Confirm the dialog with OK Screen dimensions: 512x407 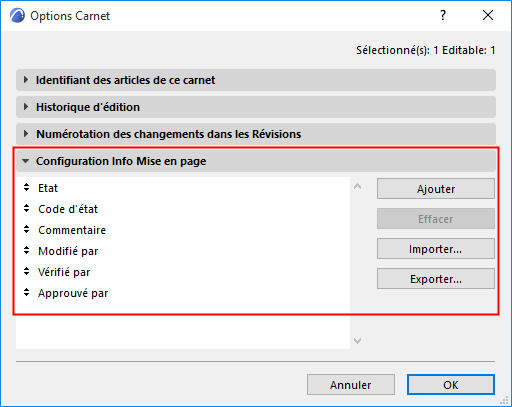451,385
